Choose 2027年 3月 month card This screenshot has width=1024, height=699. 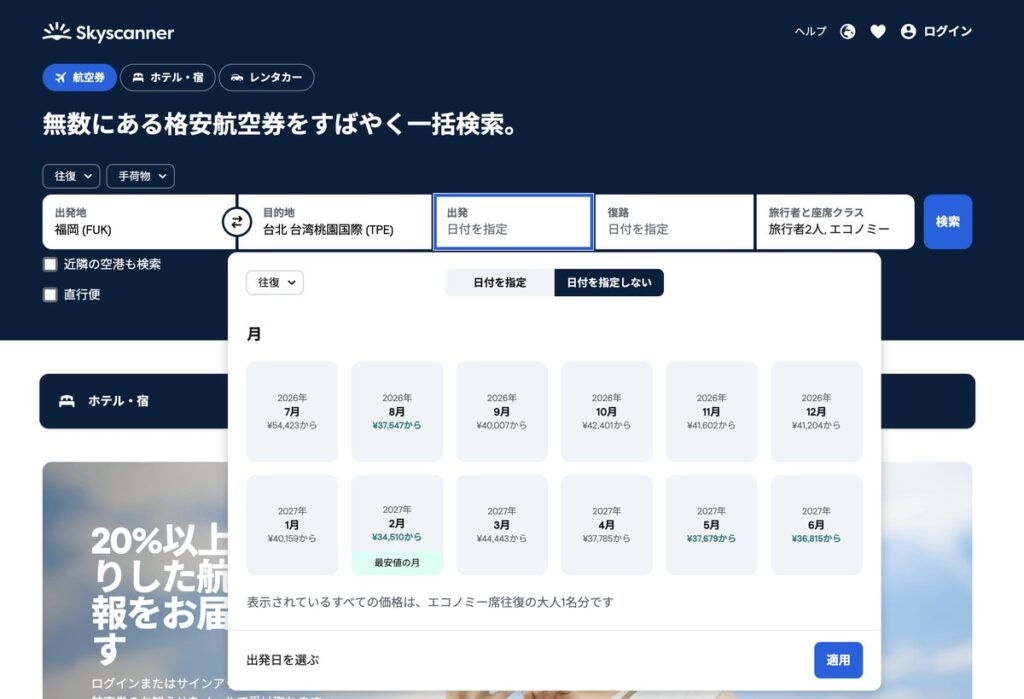(502, 525)
